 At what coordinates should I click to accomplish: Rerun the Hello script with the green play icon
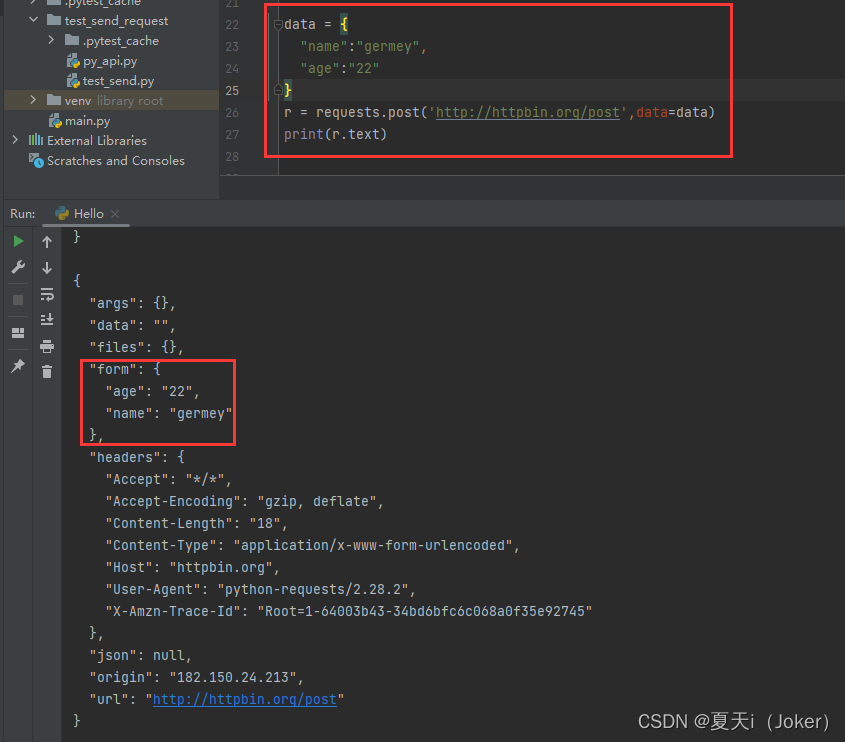pos(17,241)
